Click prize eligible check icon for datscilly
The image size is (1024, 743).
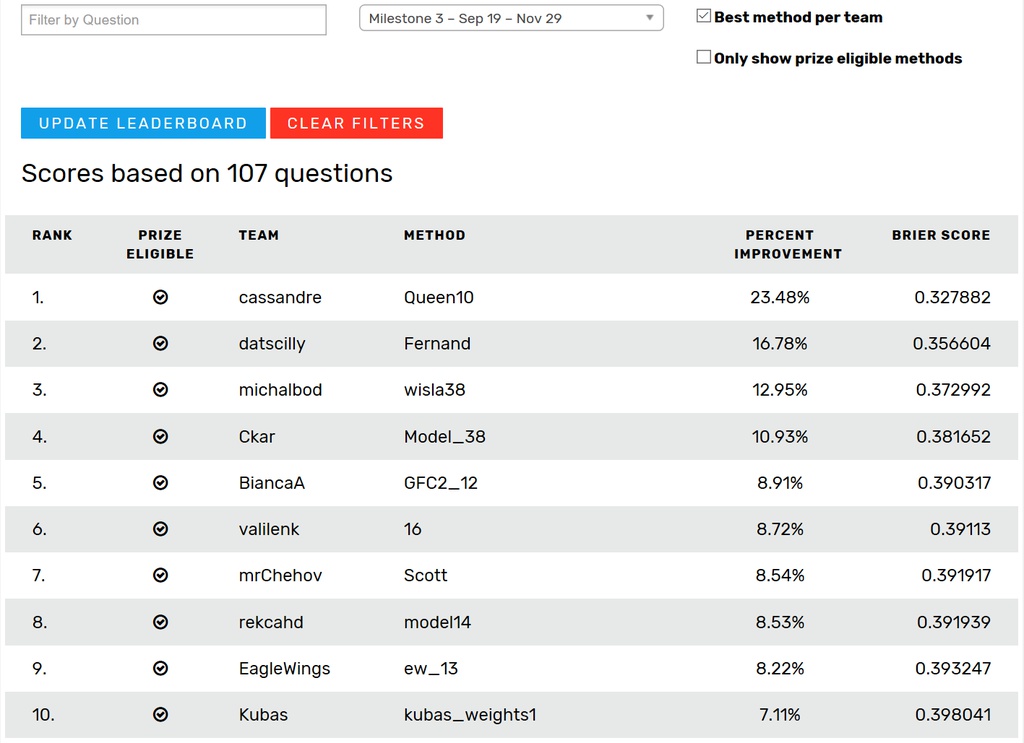click(160, 343)
